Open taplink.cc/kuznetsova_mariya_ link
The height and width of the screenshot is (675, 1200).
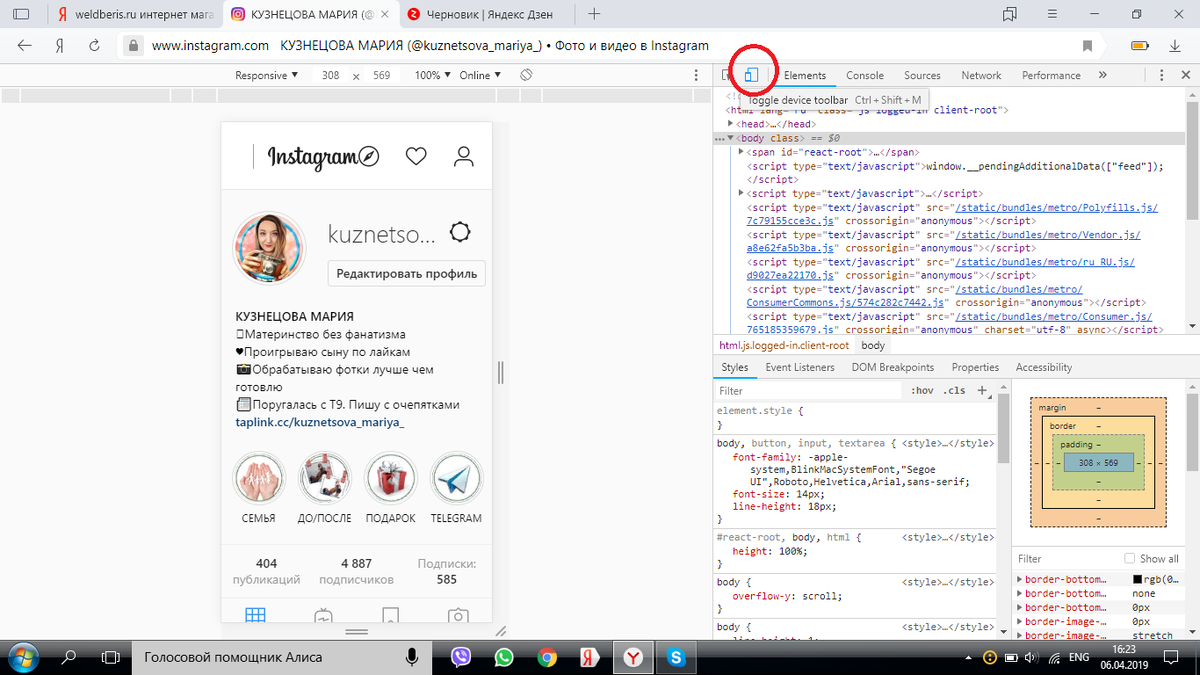click(x=320, y=423)
